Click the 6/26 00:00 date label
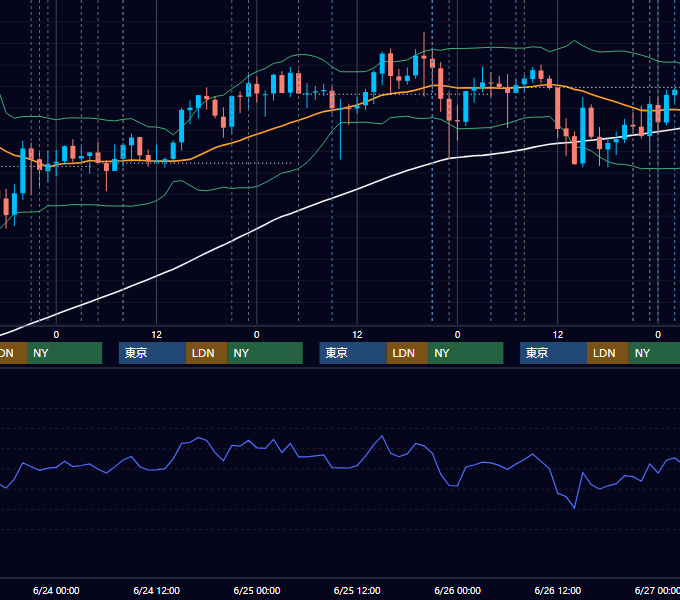The image size is (680, 600). click(458, 590)
